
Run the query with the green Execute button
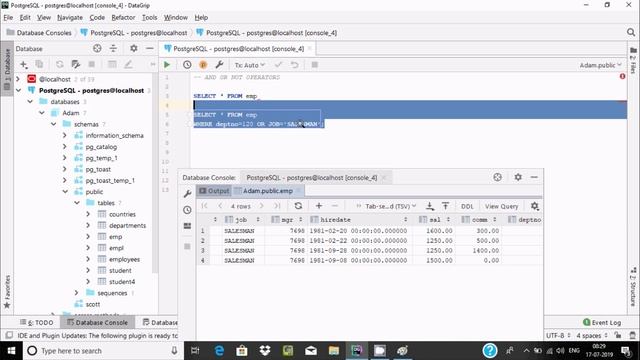pyautogui.click(x=167, y=64)
